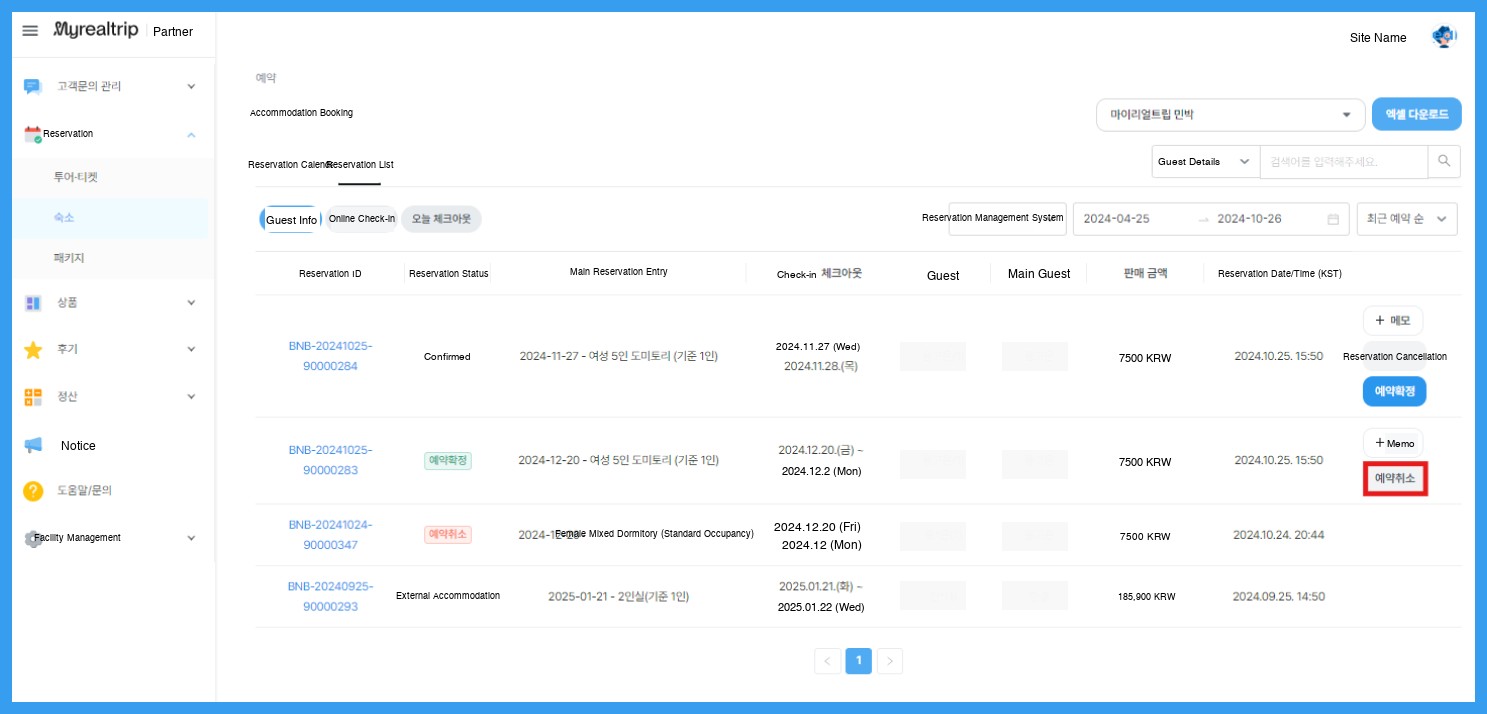This screenshot has width=1487, height=714.
Task: Click the red 예약취소 status badge
Action: [x=447, y=535]
